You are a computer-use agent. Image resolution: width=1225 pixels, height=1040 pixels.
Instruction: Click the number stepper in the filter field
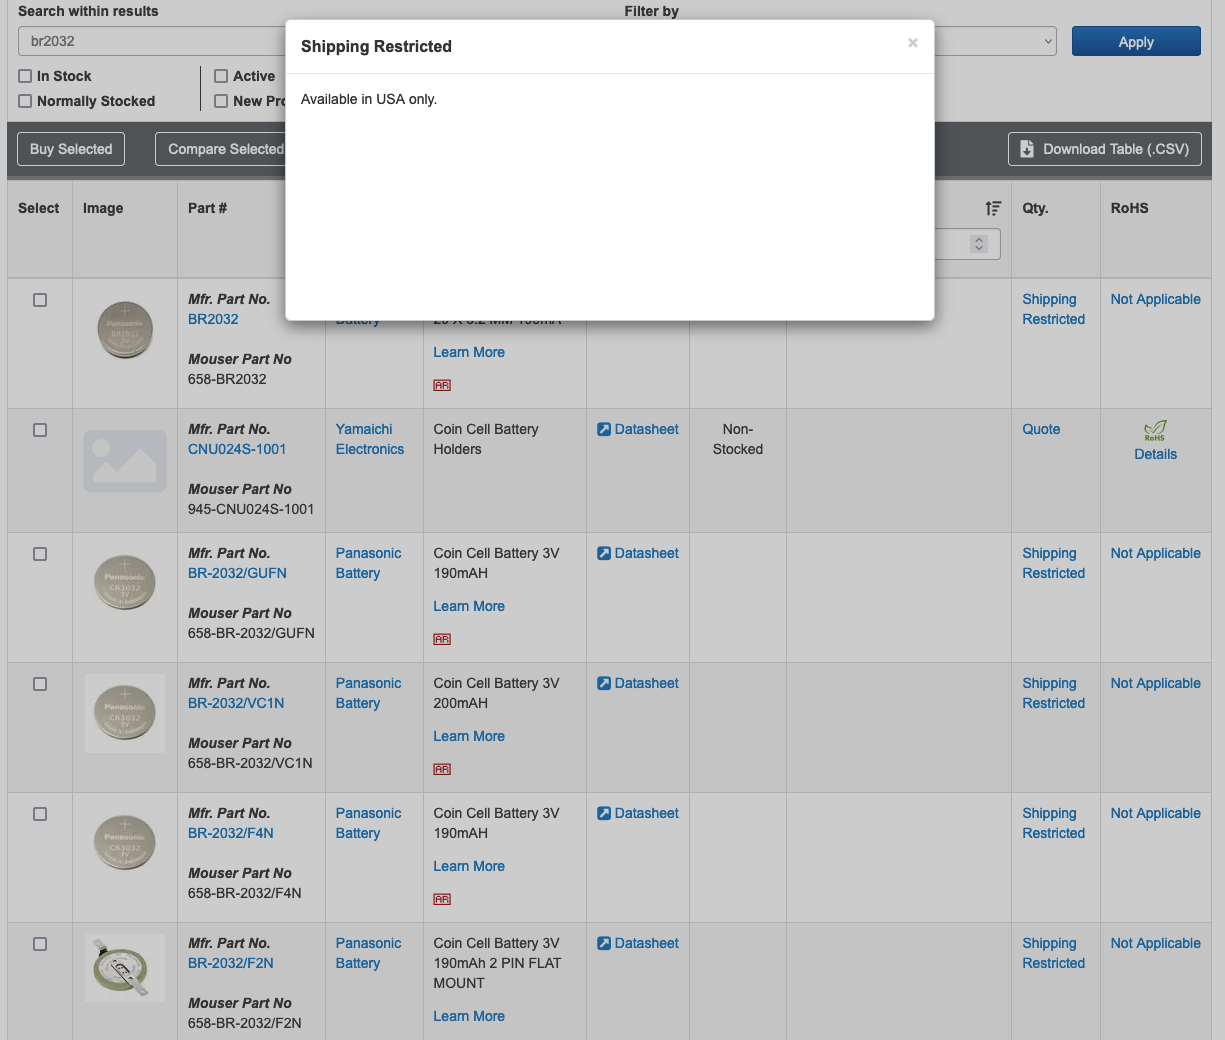coord(979,244)
